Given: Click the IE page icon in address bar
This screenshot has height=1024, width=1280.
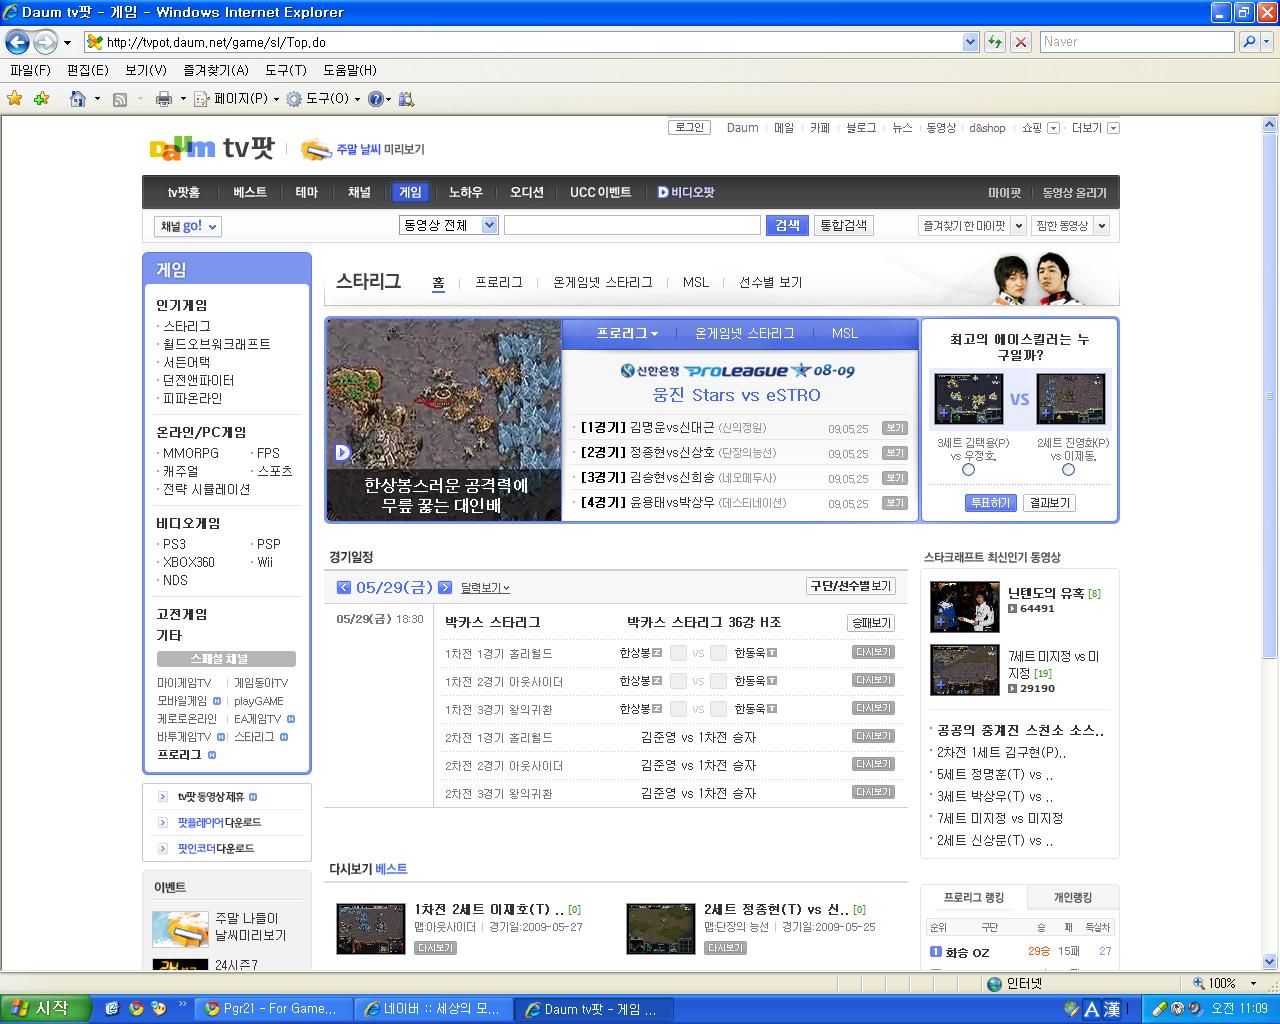Looking at the screenshot, I should click(x=94, y=42).
